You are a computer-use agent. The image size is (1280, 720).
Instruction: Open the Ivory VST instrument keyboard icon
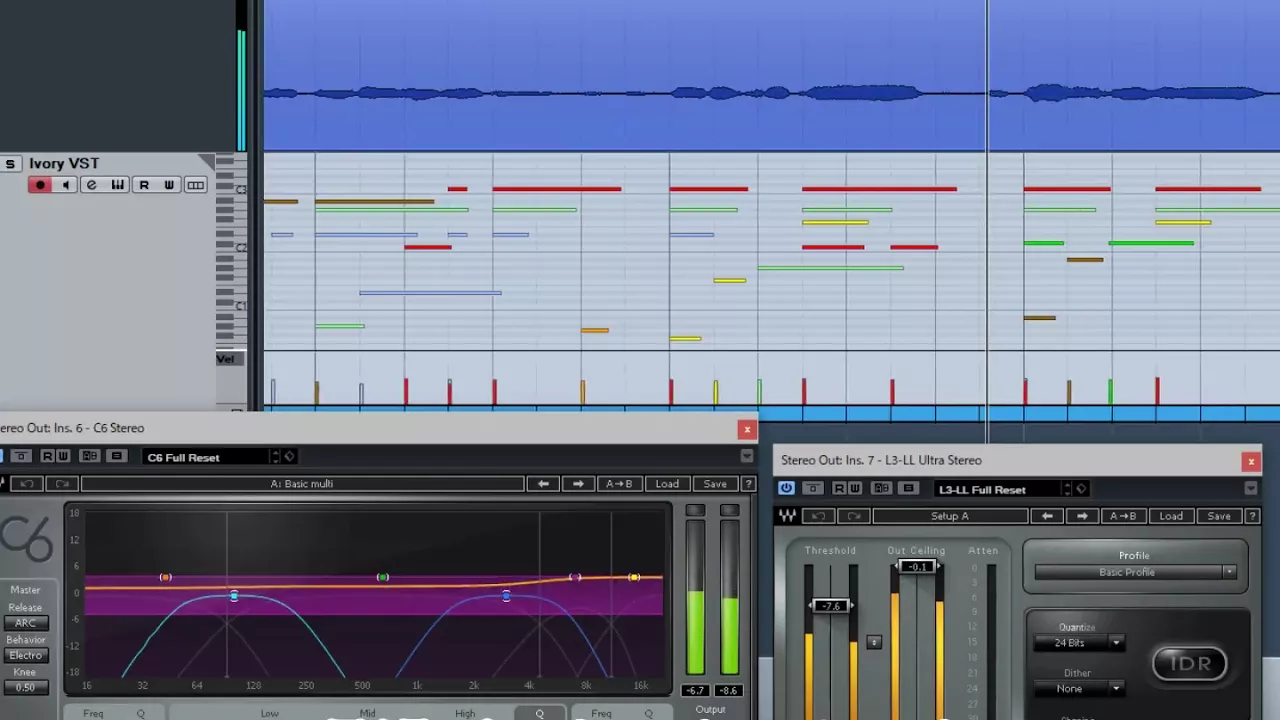pos(118,185)
